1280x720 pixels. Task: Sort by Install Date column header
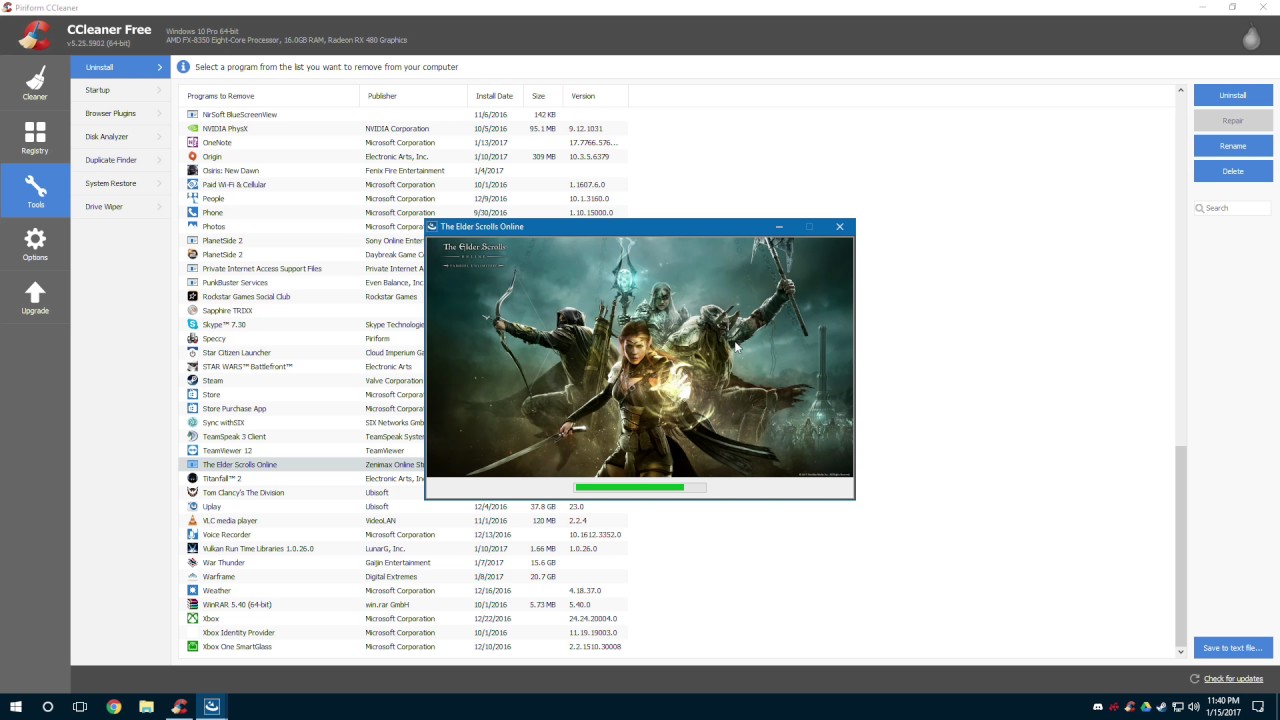[x=496, y=96]
